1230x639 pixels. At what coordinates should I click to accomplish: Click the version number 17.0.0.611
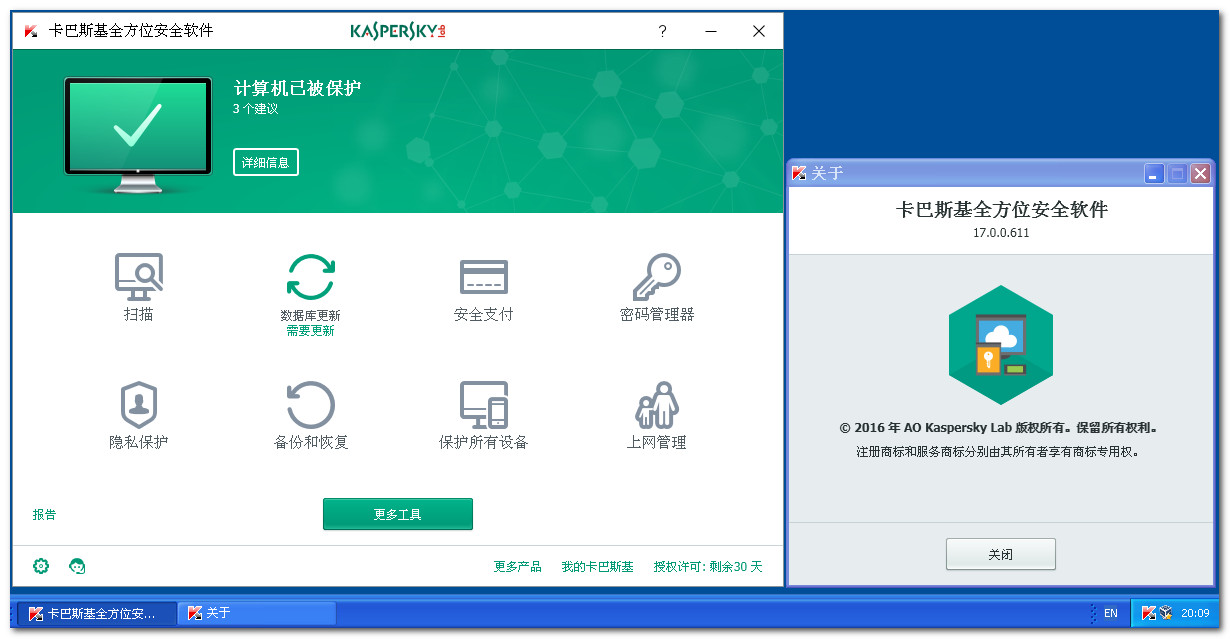click(x=1001, y=233)
